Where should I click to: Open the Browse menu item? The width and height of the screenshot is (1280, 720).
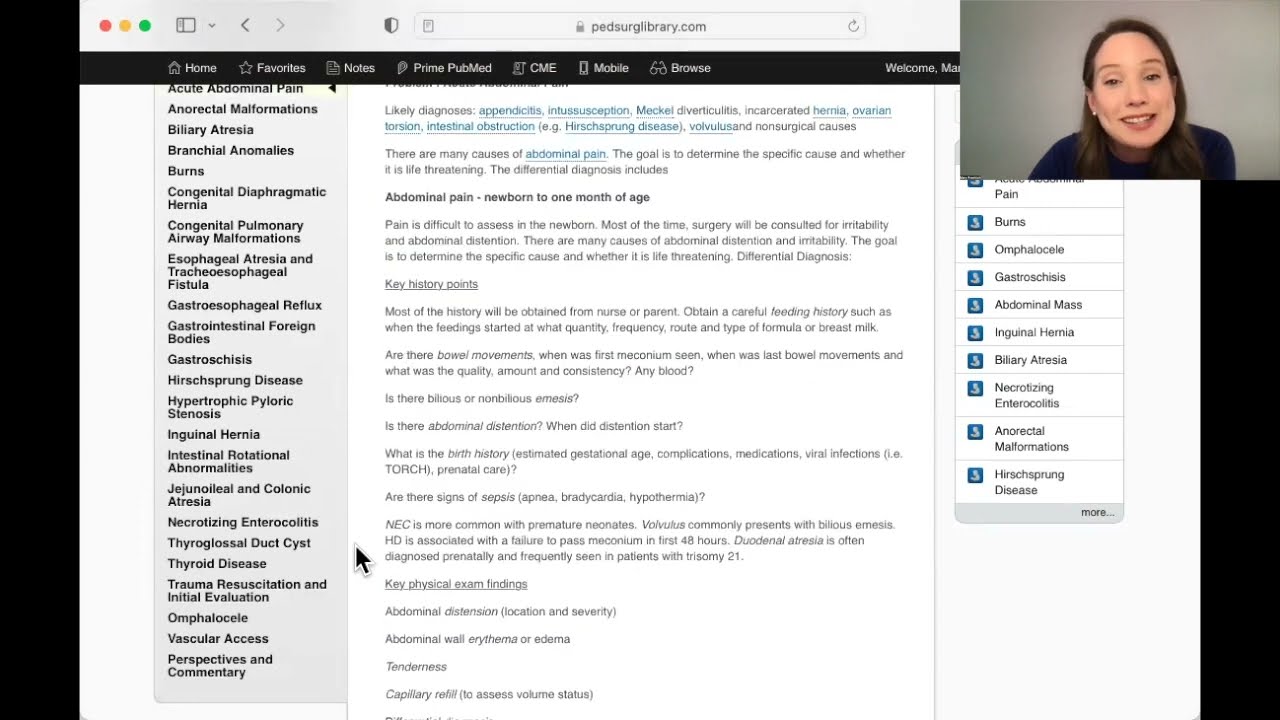680,68
